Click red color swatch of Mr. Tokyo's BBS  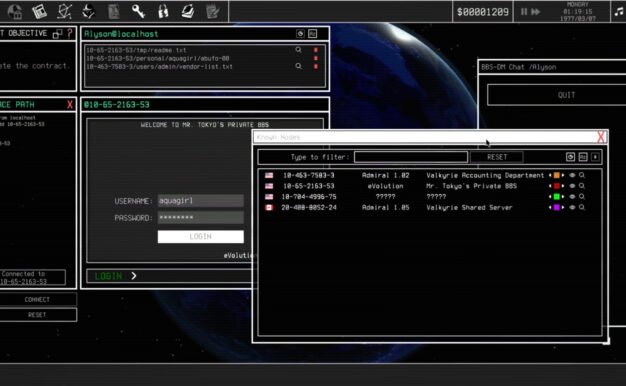[x=557, y=186]
